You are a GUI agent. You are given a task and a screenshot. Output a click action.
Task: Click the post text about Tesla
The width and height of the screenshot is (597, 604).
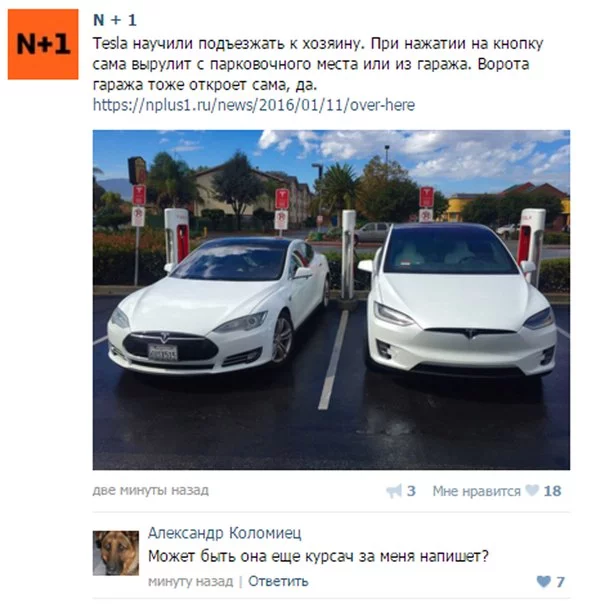[318, 64]
